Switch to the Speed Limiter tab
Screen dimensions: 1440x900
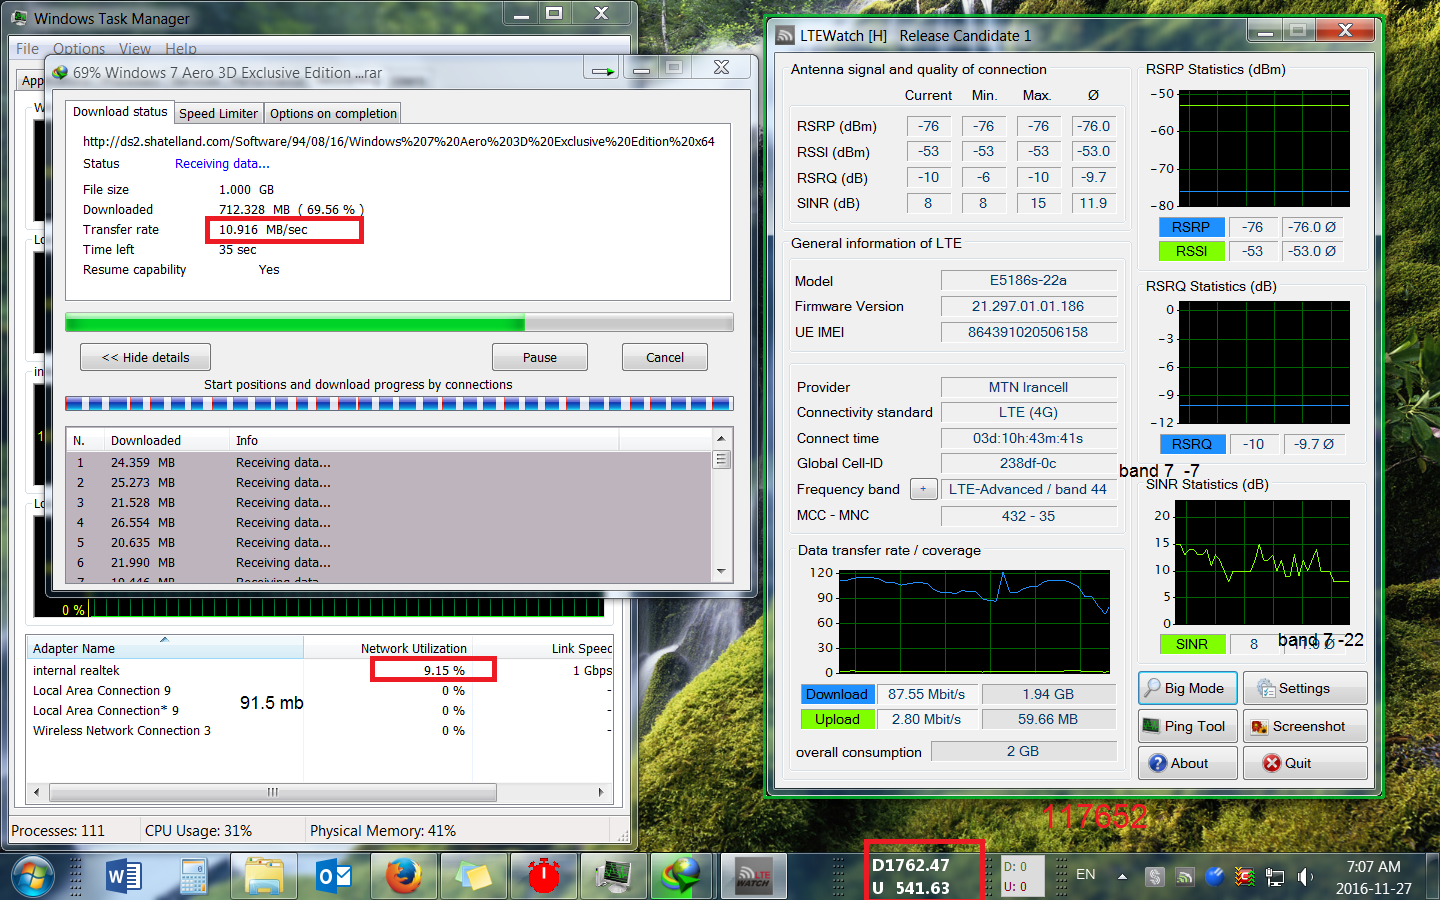(218, 113)
